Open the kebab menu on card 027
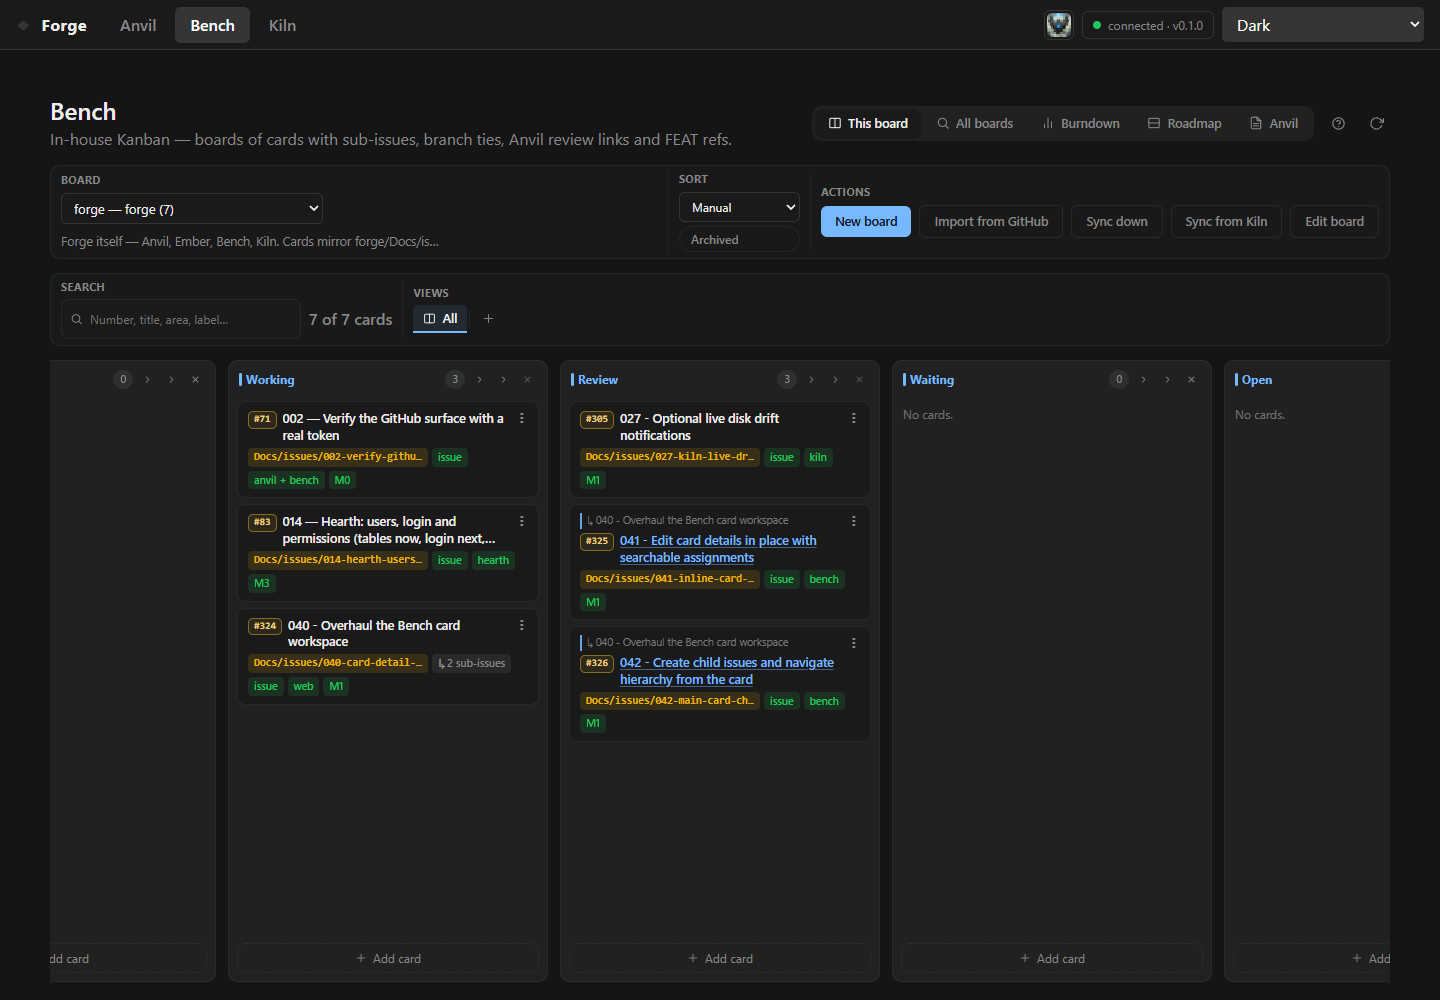Viewport: 1440px width, 1000px height. click(854, 419)
